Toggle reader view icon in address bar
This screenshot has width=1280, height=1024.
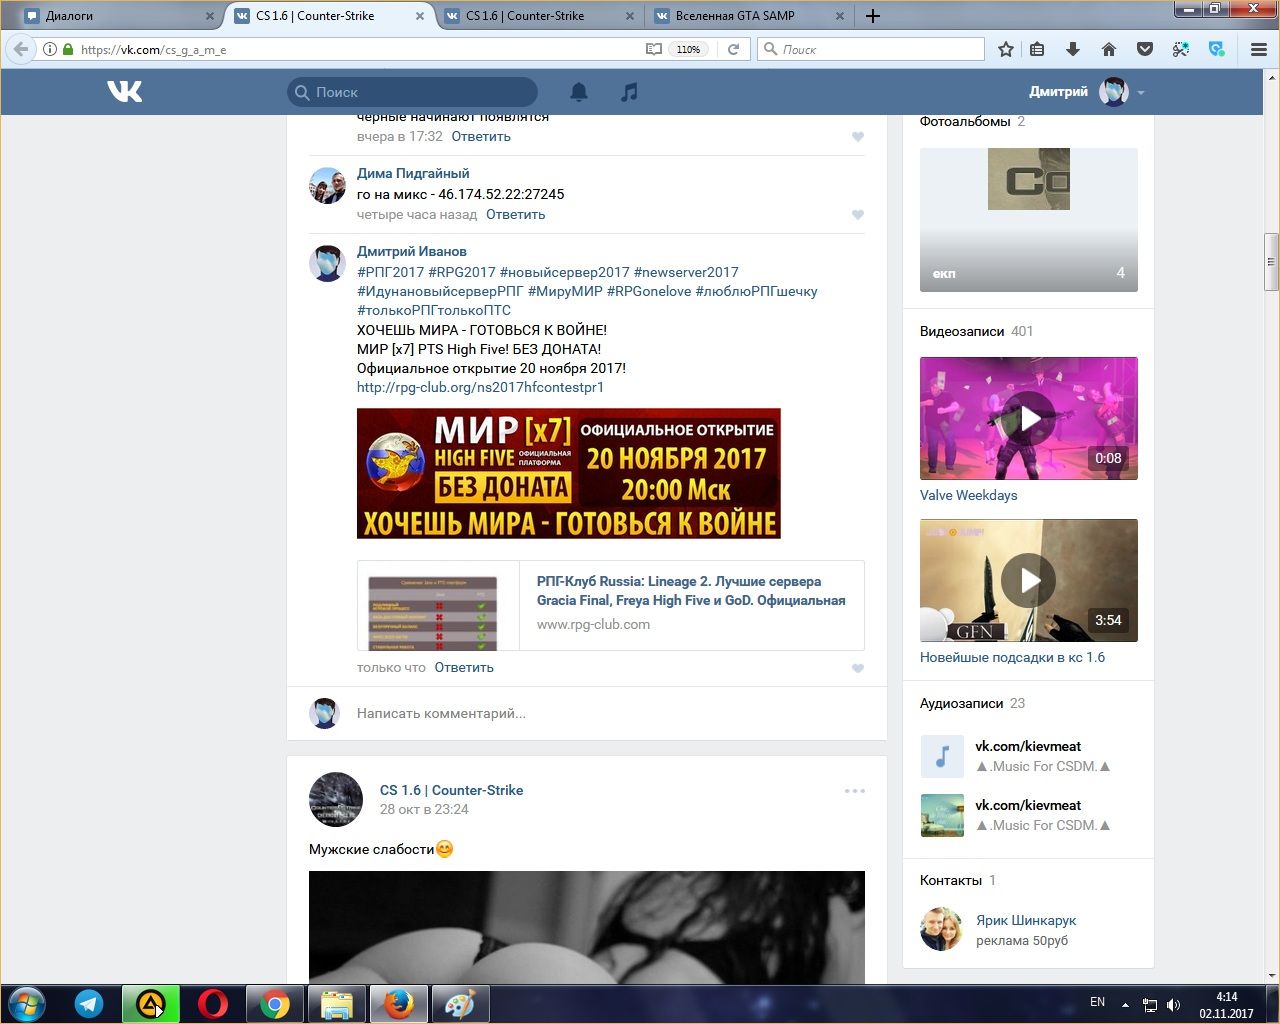654,49
